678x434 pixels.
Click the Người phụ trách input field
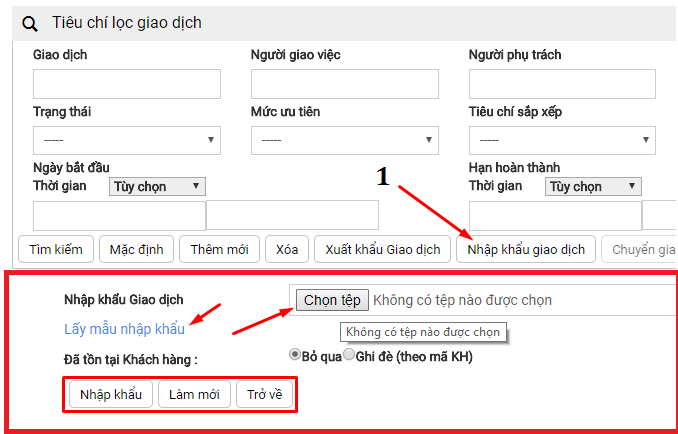[562, 84]
